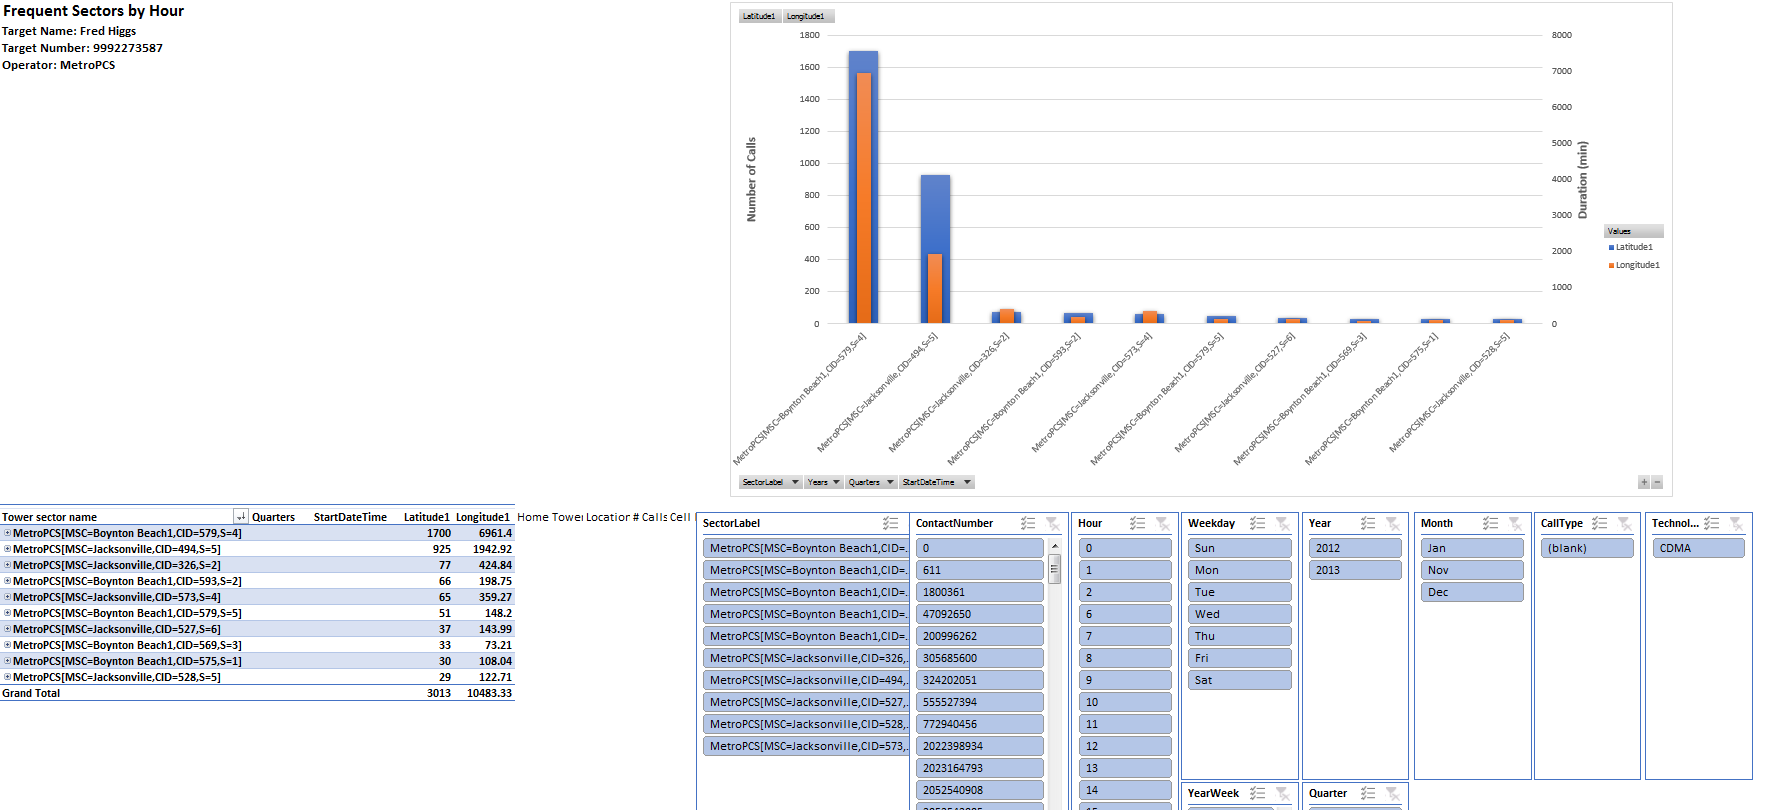Viewport: 1781px width, 810px height.
Task: Expand the Boynton Beach1 CID=579,S=4 pivot row
Action: point(7,533)
